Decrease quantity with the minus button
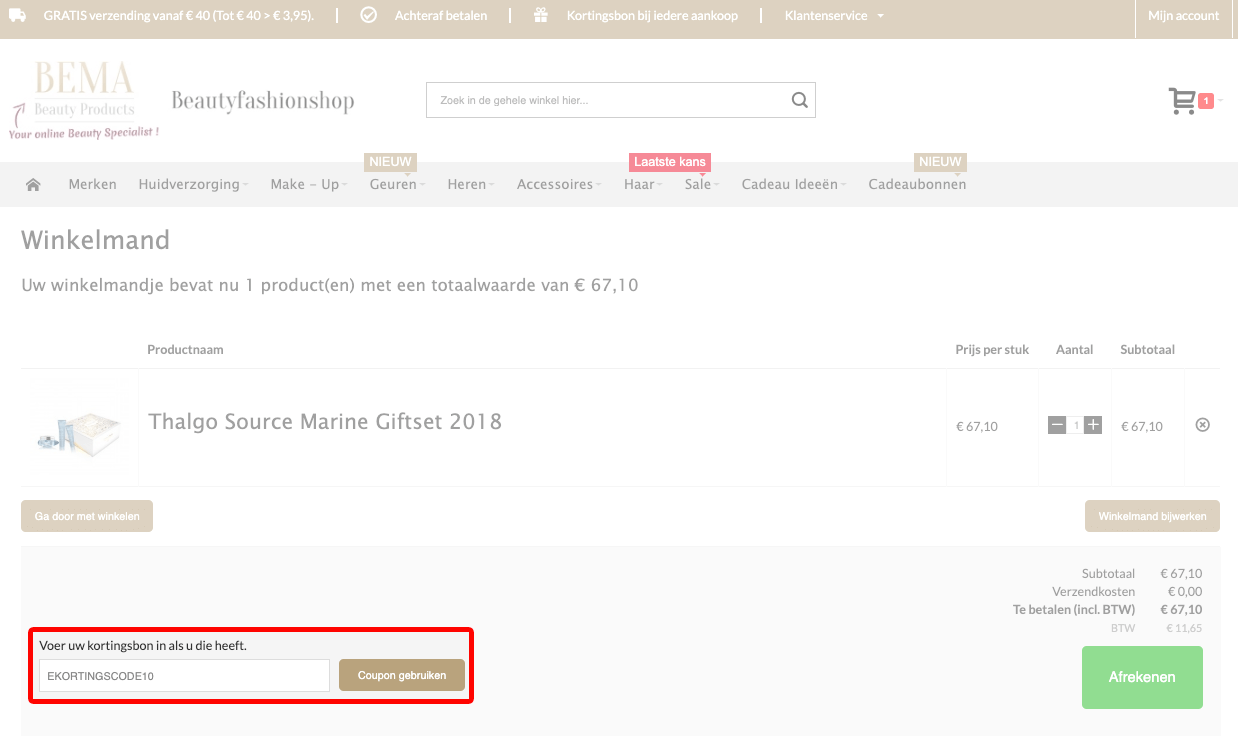The height and width of the screenshot is (745, 1238). [1057, 425]
